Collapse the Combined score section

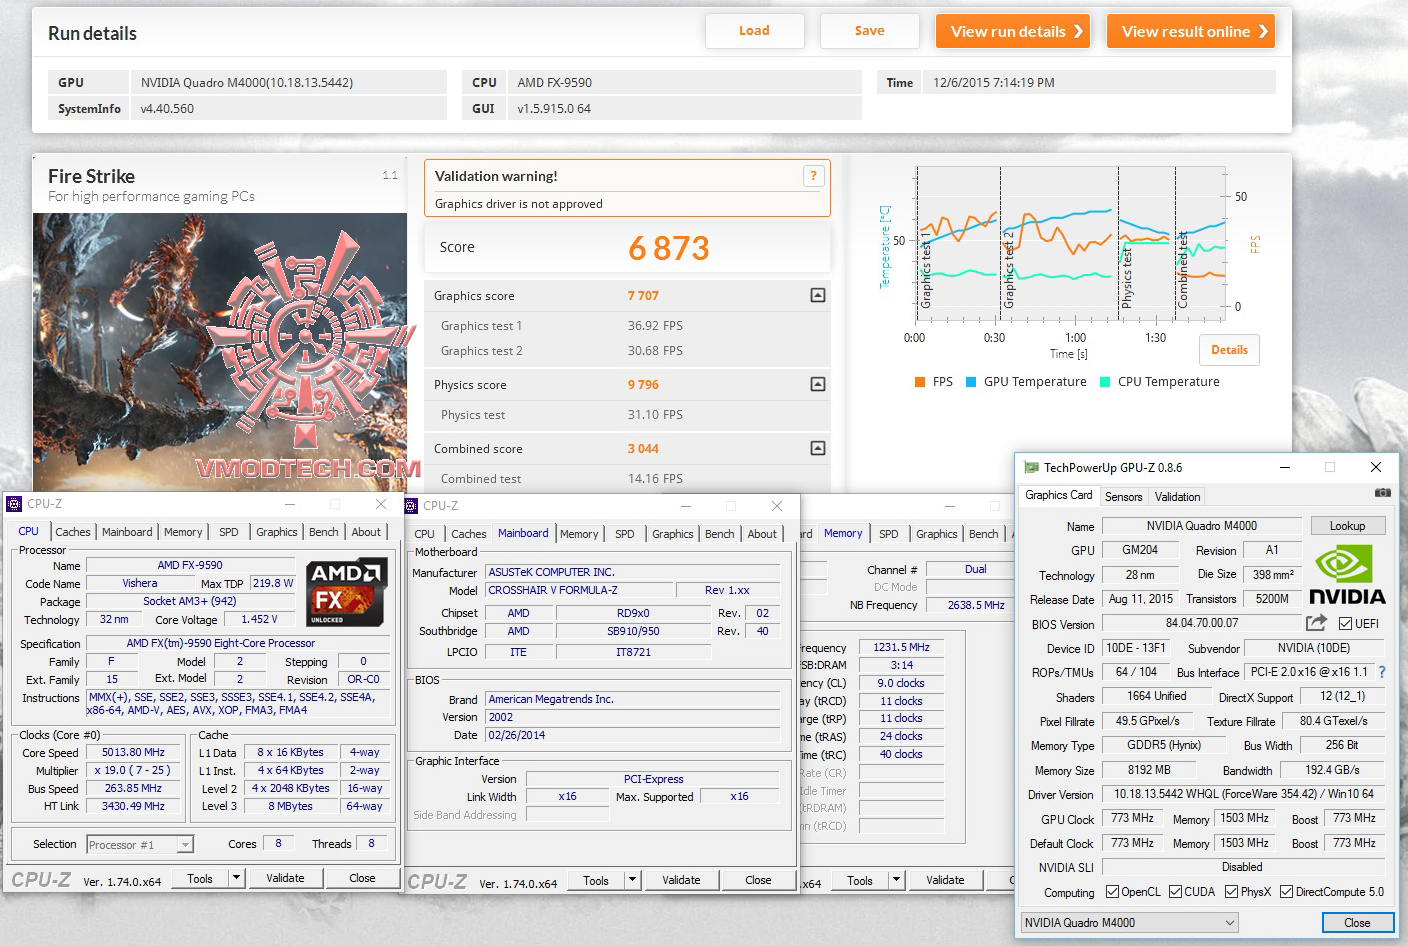coord(818,448)
